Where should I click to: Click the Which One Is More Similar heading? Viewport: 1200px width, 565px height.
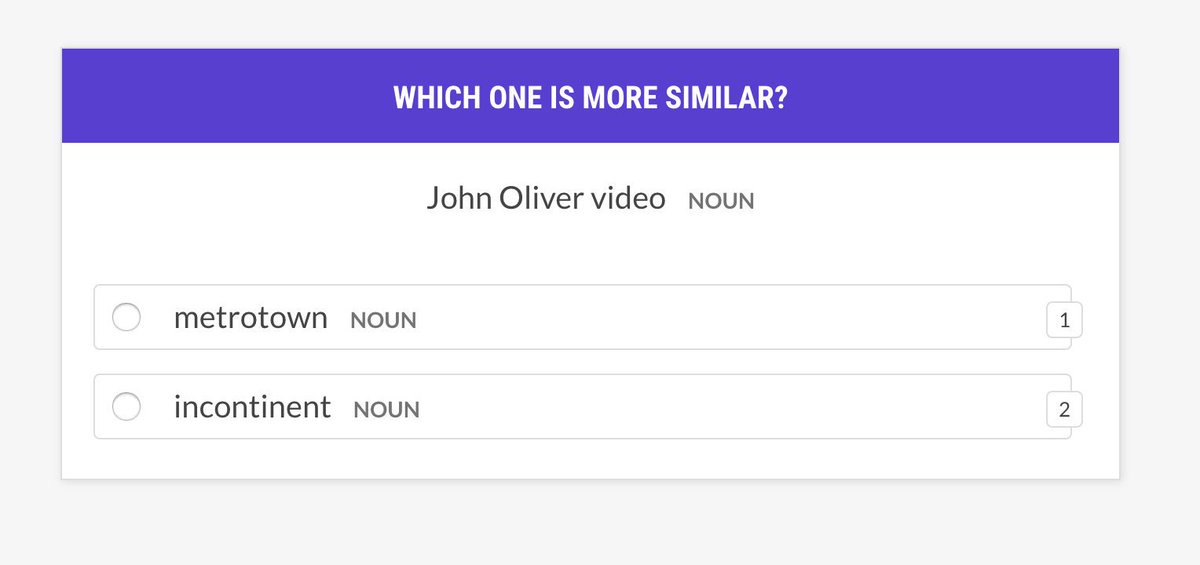tap(590, 98)
